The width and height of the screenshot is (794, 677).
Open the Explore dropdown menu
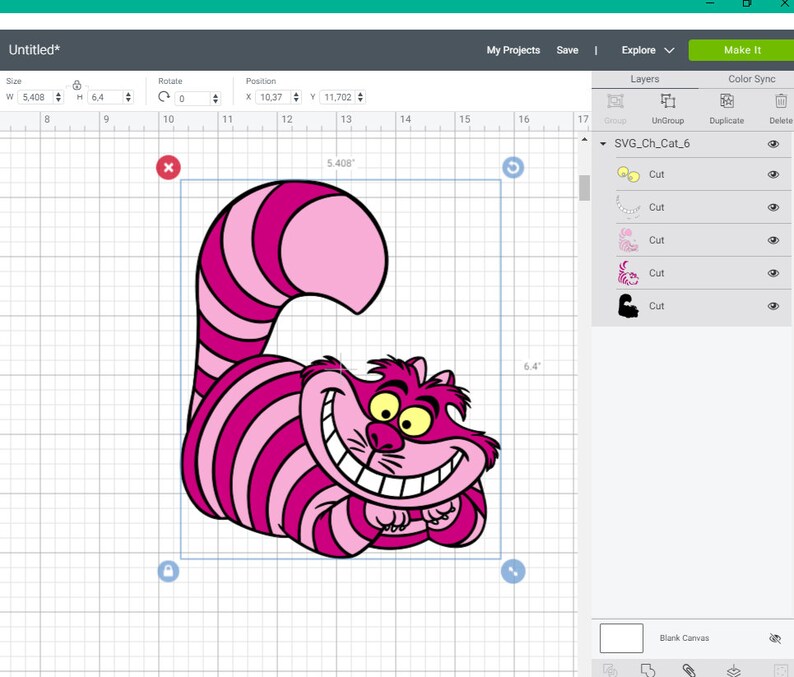click(x=648, y=50)
